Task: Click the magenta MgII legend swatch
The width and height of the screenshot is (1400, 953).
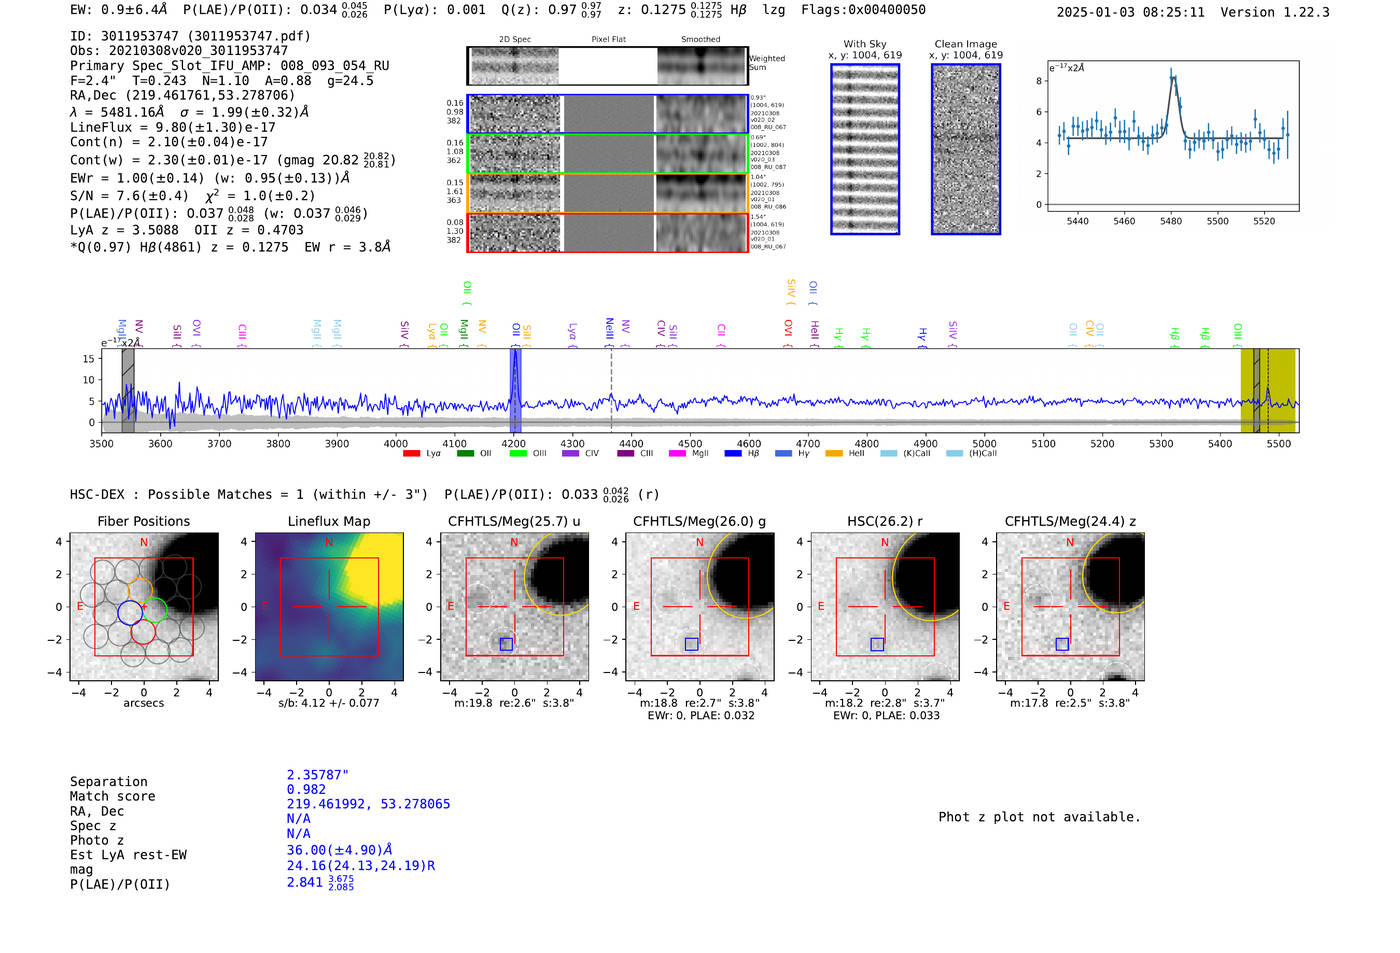Action: click(x=677, y=454)
